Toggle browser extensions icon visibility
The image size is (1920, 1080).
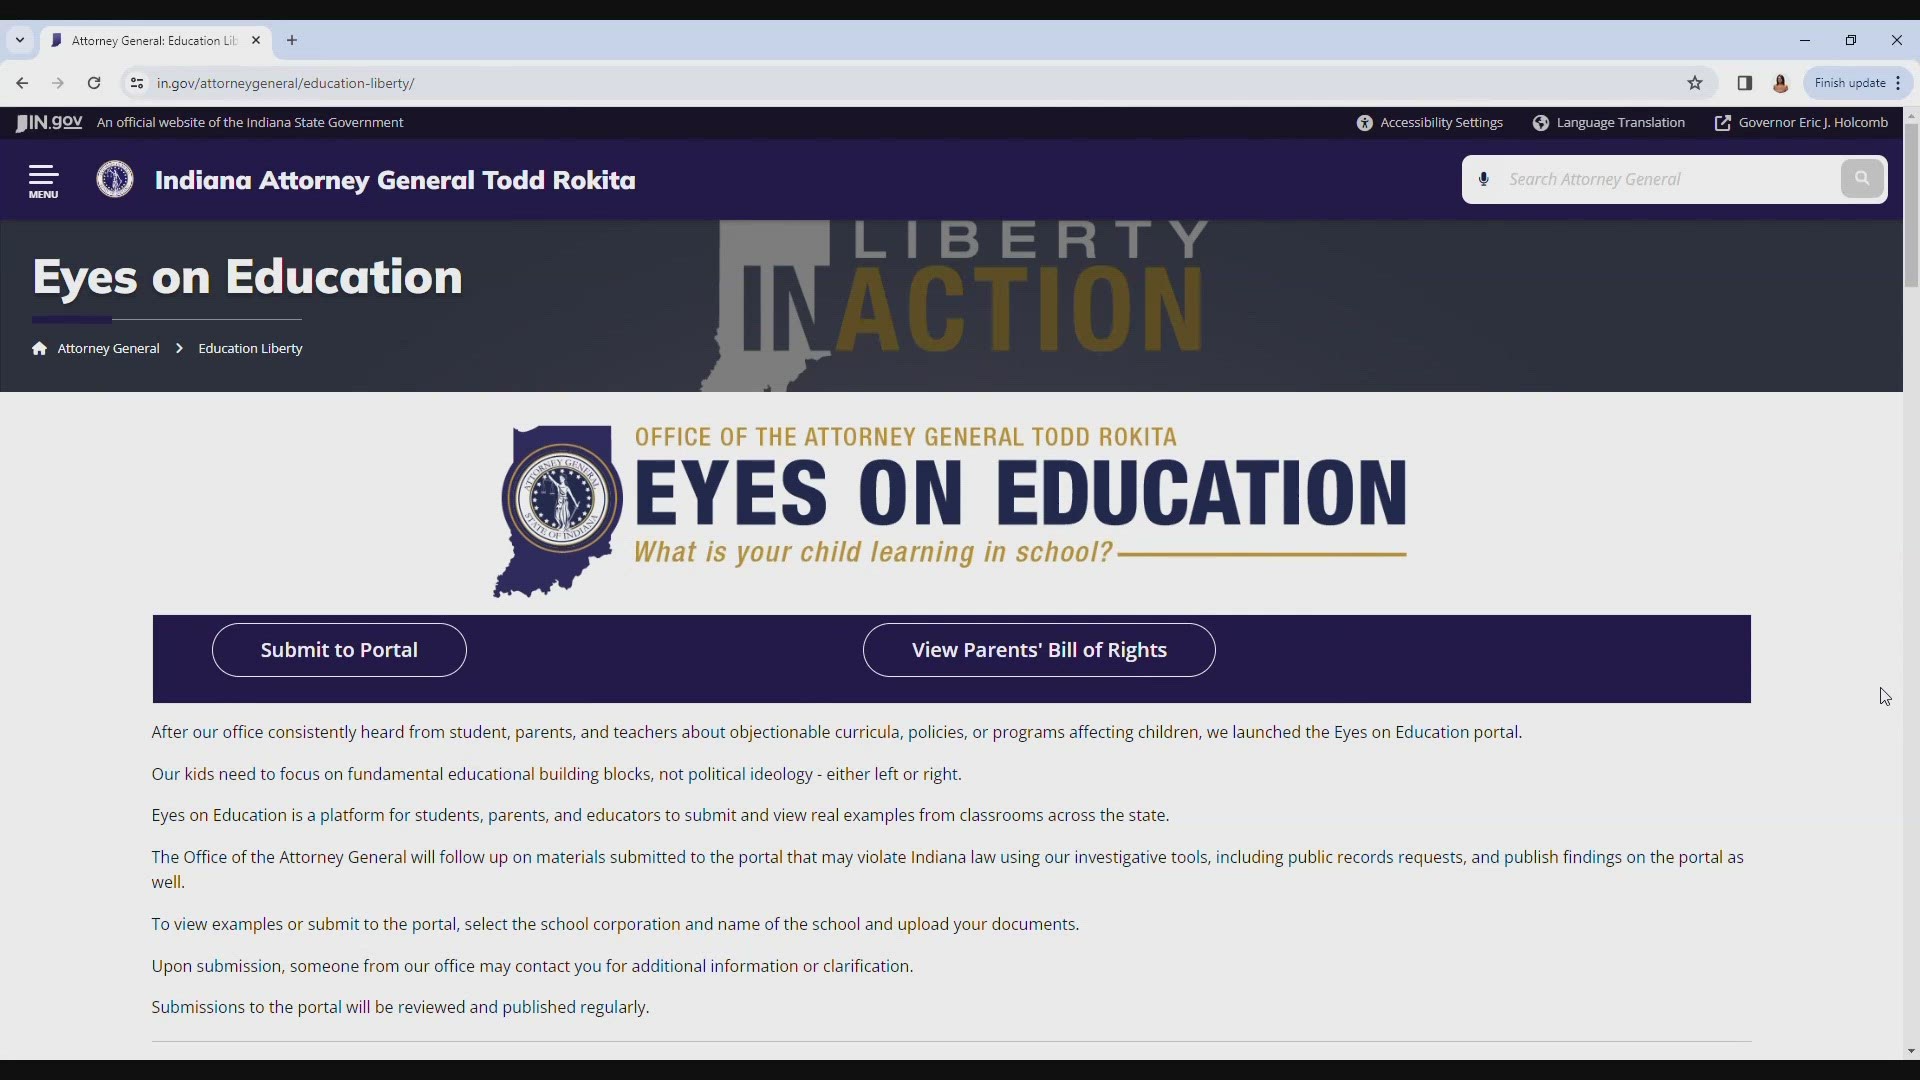[x=1743, y=83]
